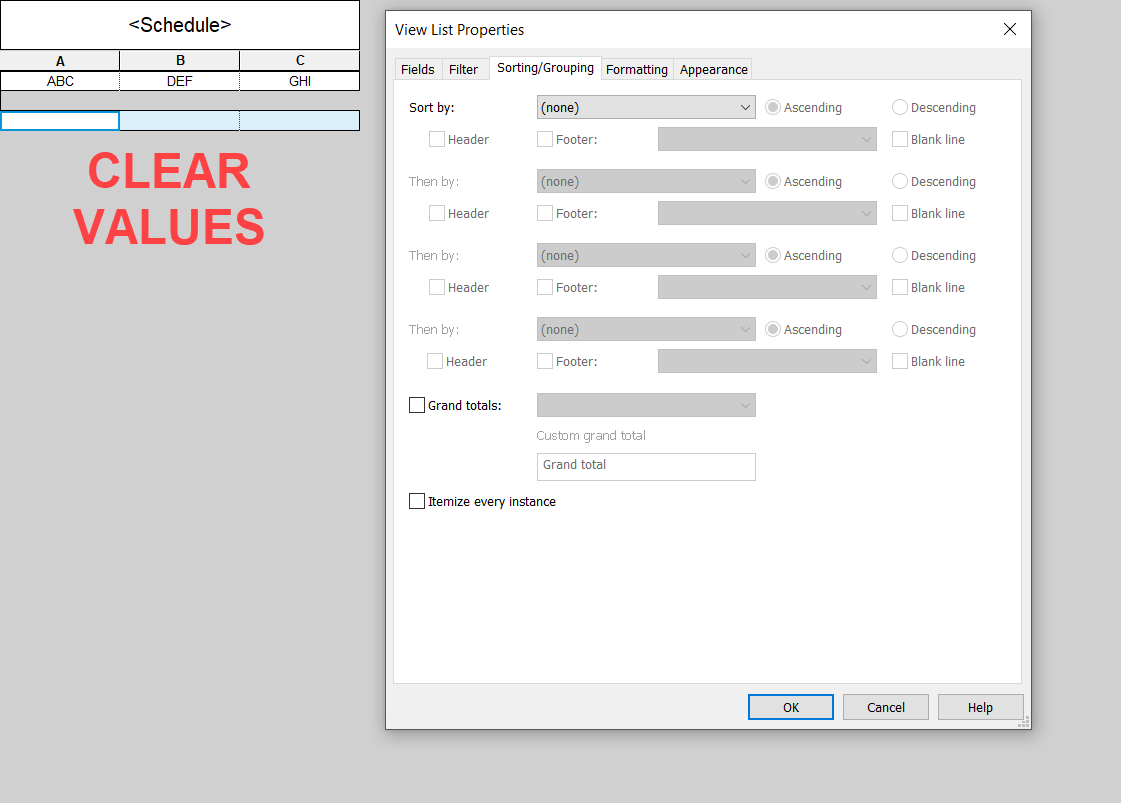Enable the Header checkbox under Sort by
1121x803 pixels.
click(436, 139)
